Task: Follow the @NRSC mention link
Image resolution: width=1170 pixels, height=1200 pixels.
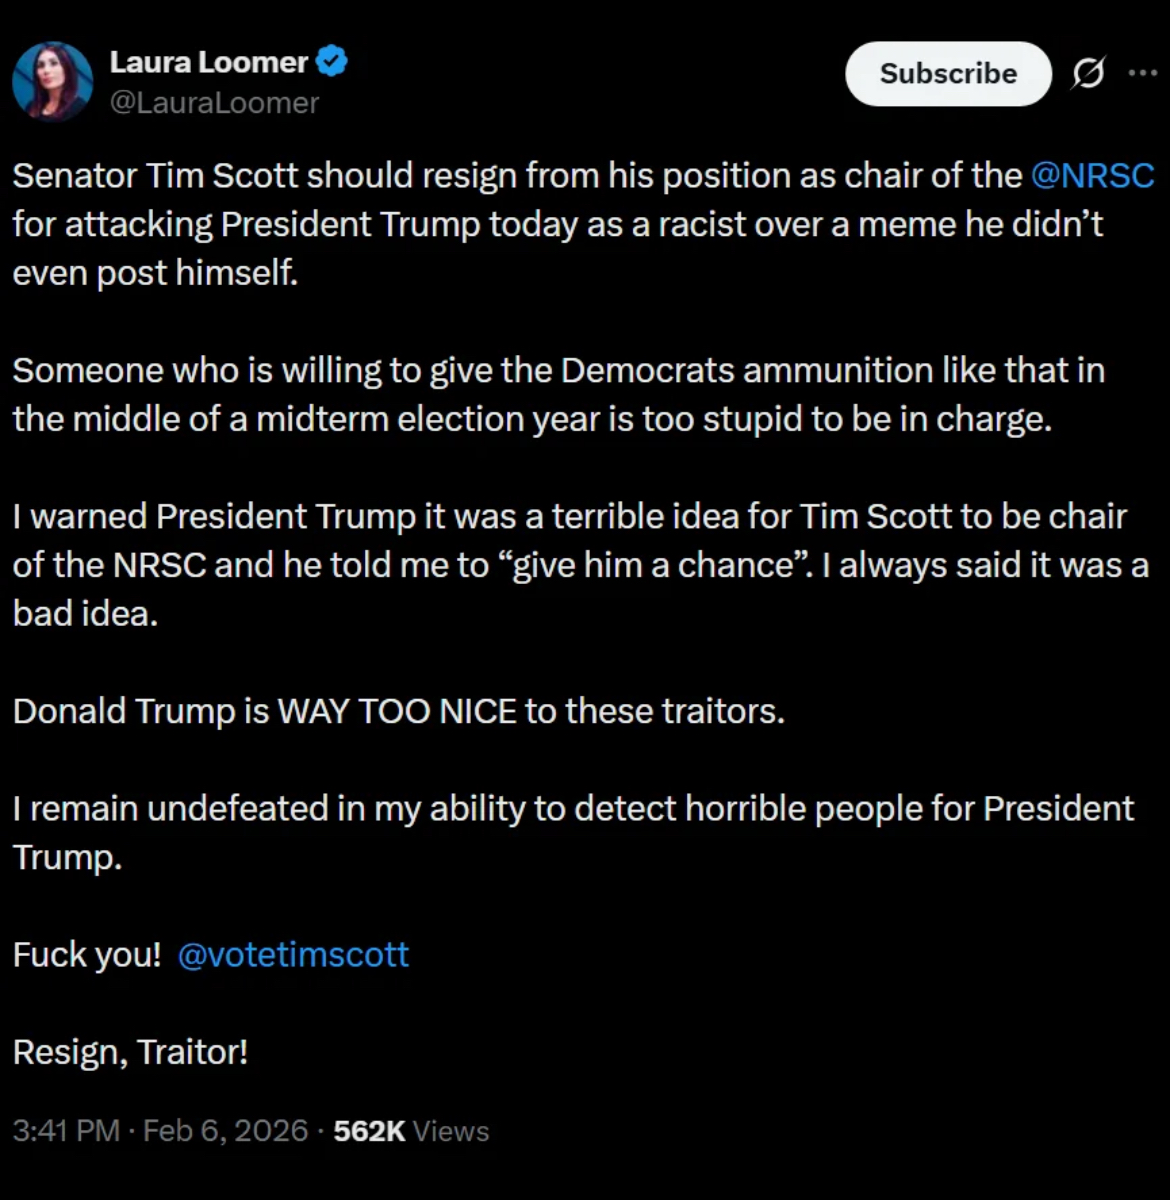Action: click(x=1092, y=176)
